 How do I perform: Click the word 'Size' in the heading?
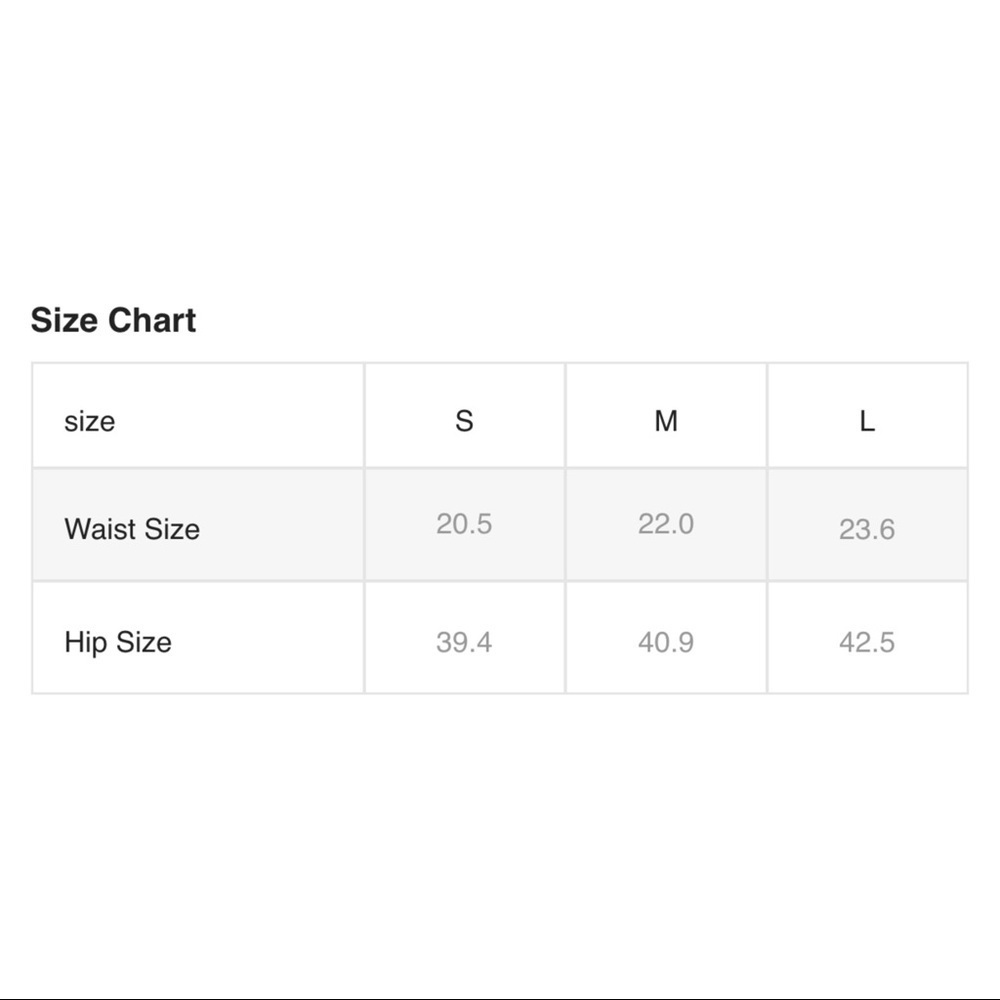tap(64, 320)
